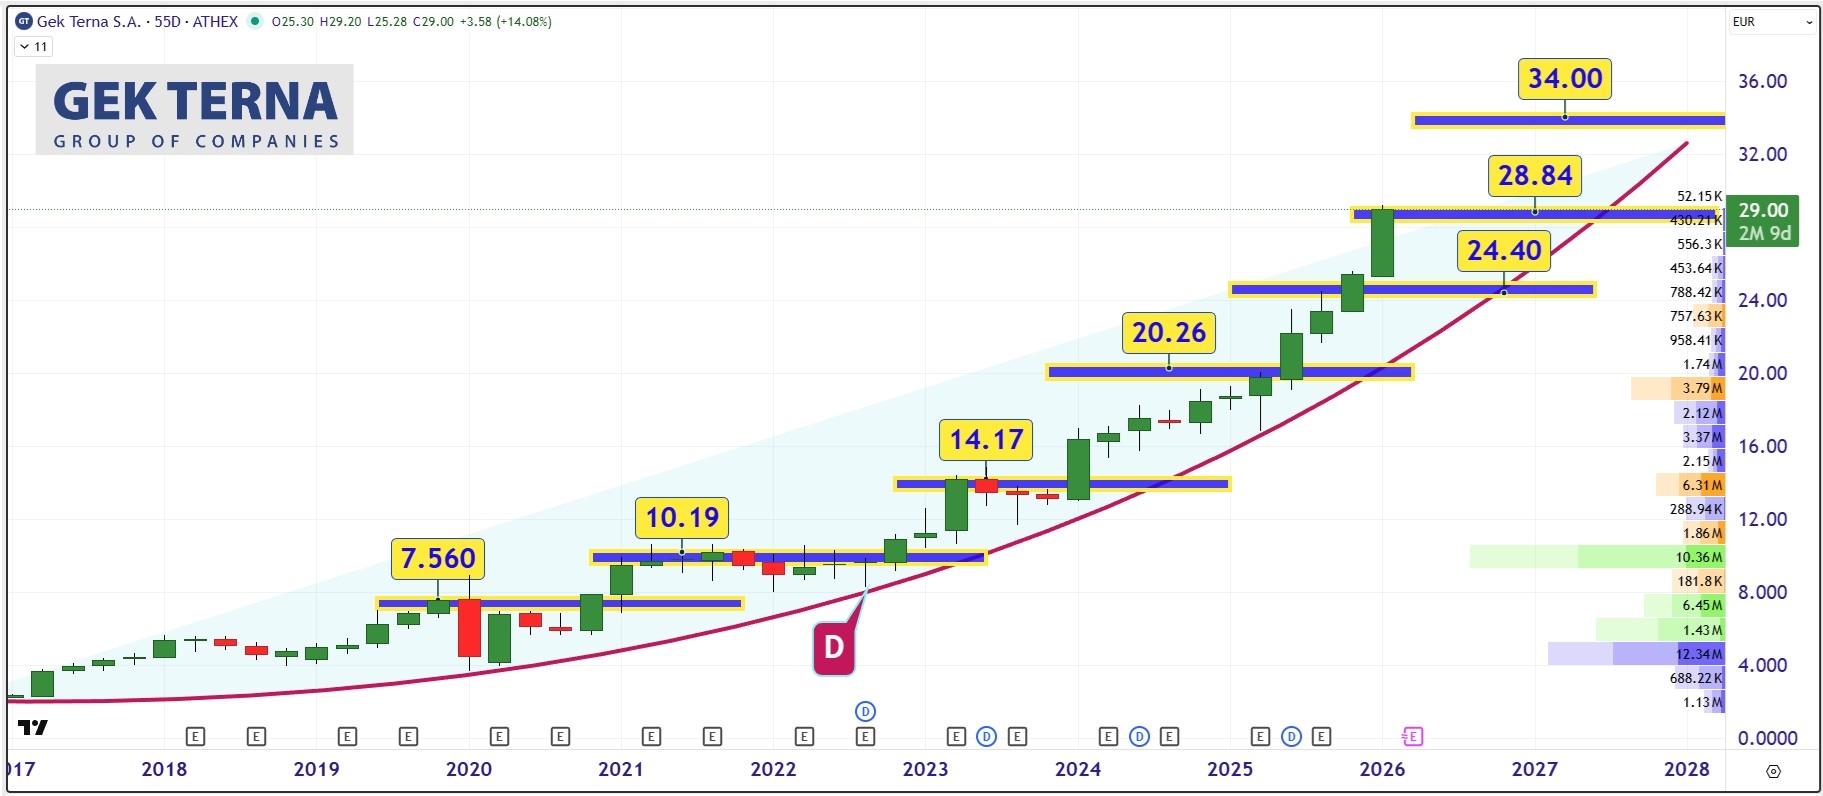Viewport: 1823px width, 796px height.
Task: Open chart settings via the gear icon
Action: (1773, 771)
